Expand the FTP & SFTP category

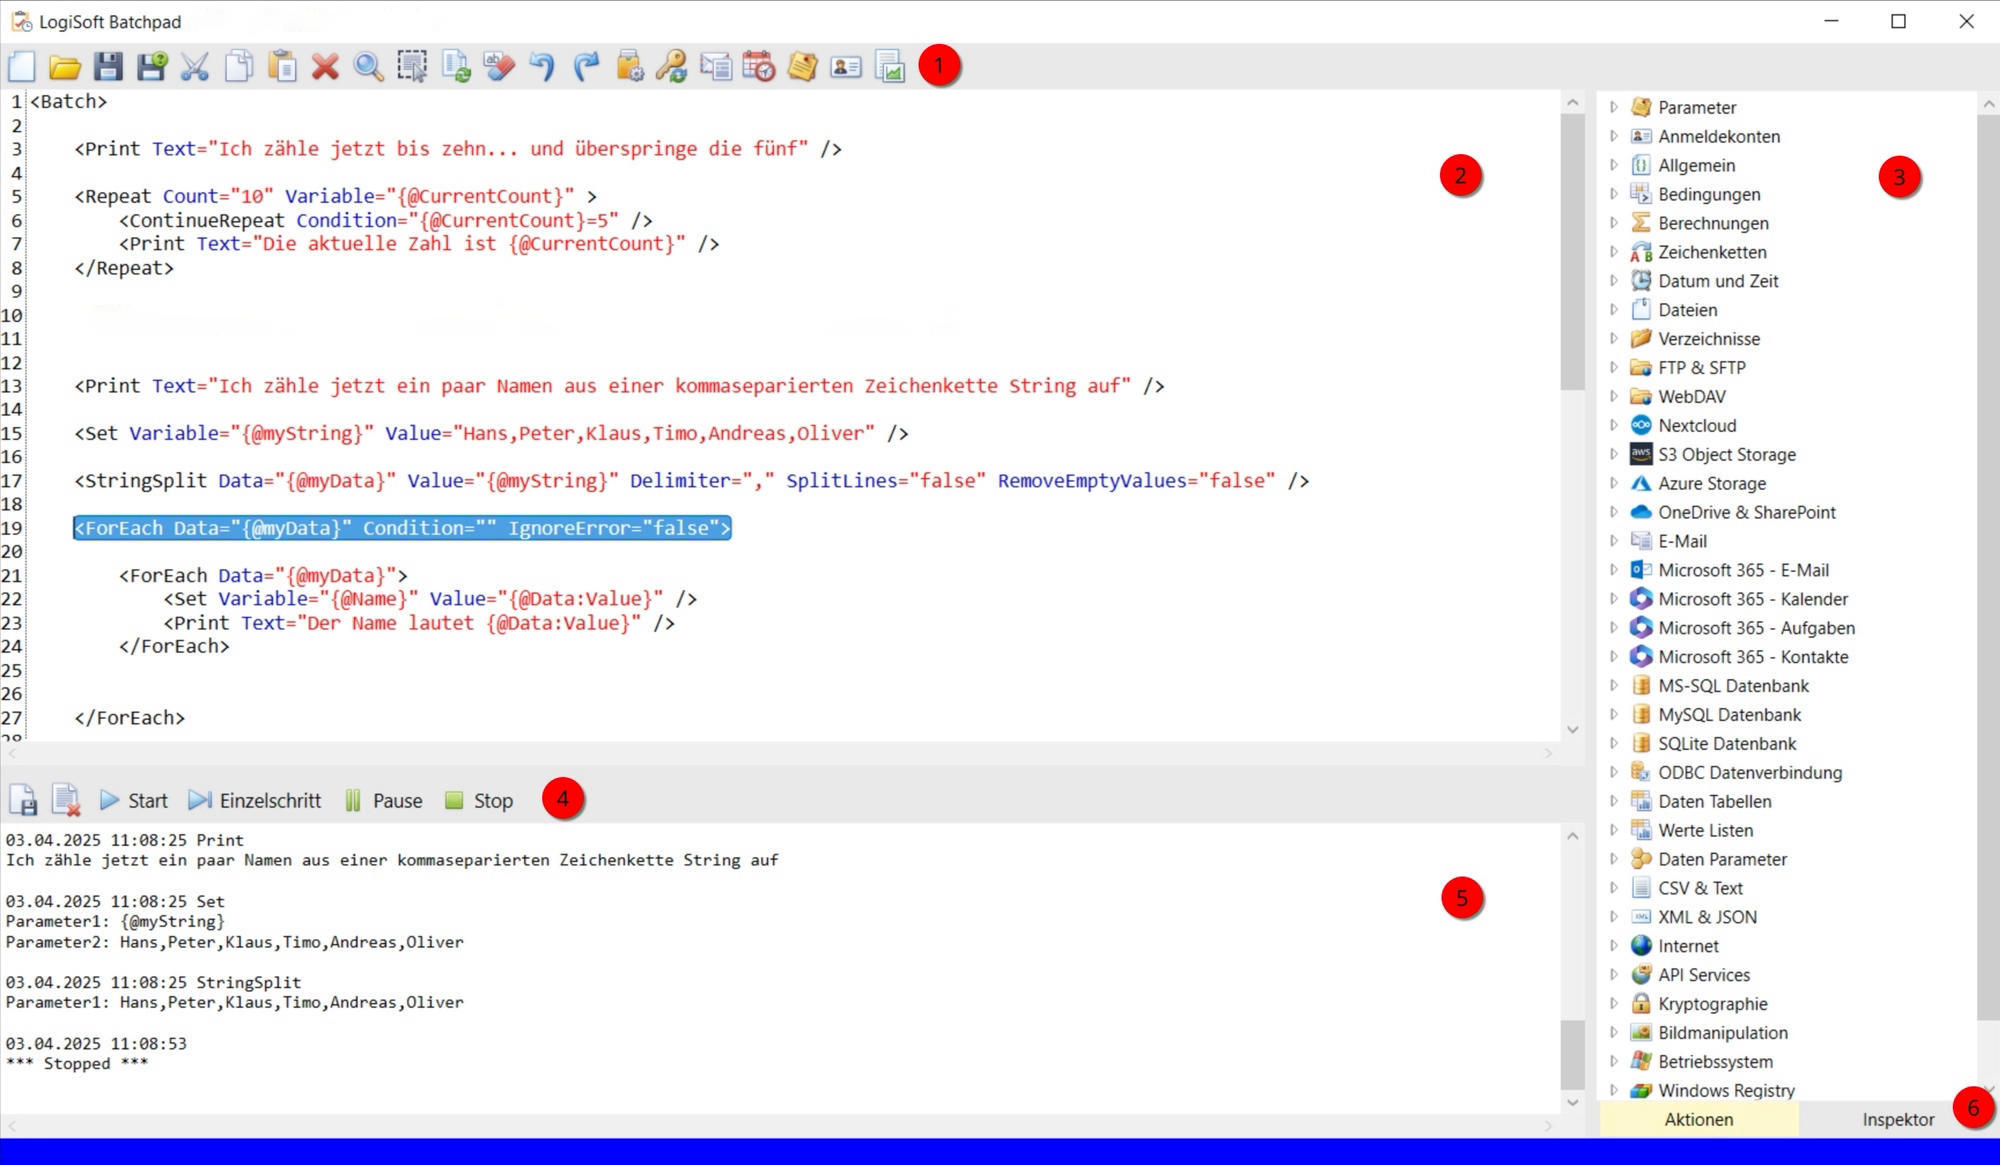tap(1613, 367)
